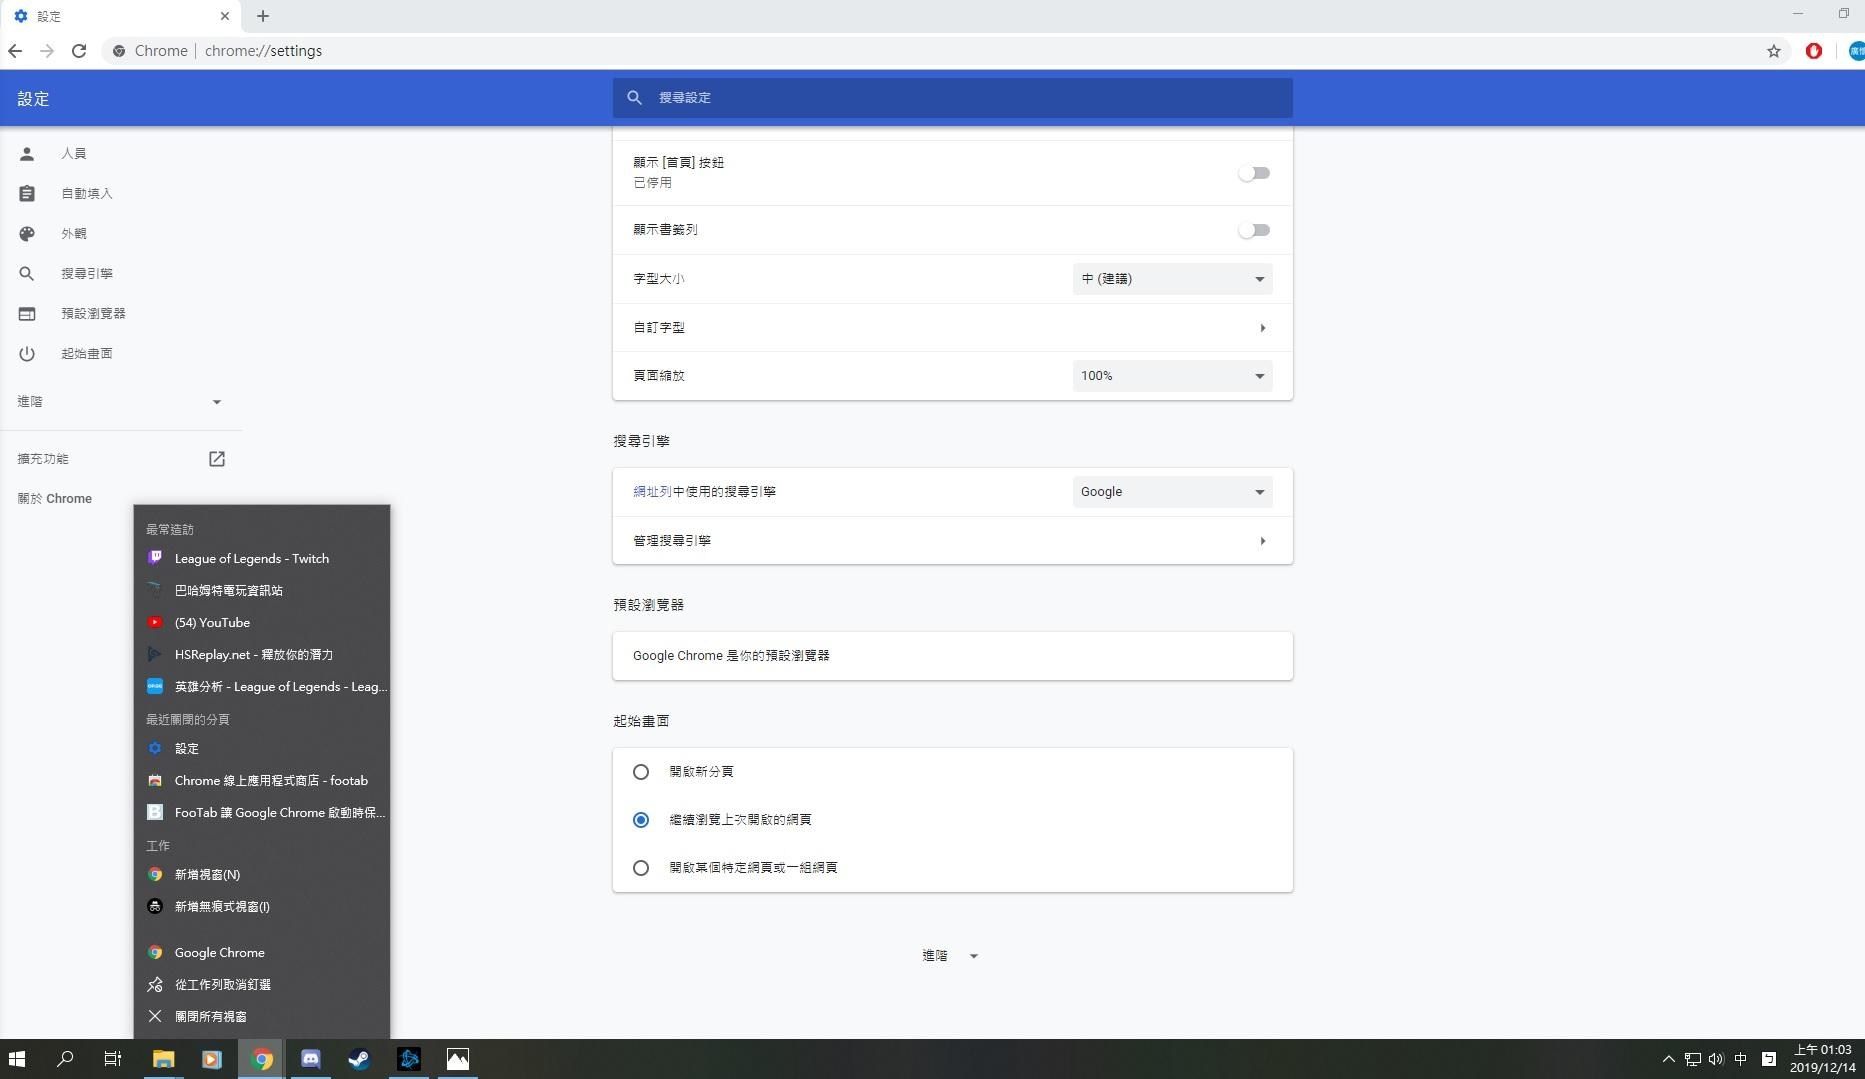Click the 搜尋引擎 magnifier icon in sidebar
This screenshot has height=1079, width=1865.
(x=27, y=273)
